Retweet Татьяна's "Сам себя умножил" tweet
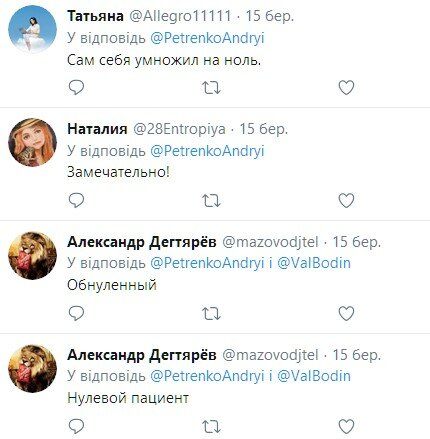430x439 pixels. coord(211,88)
